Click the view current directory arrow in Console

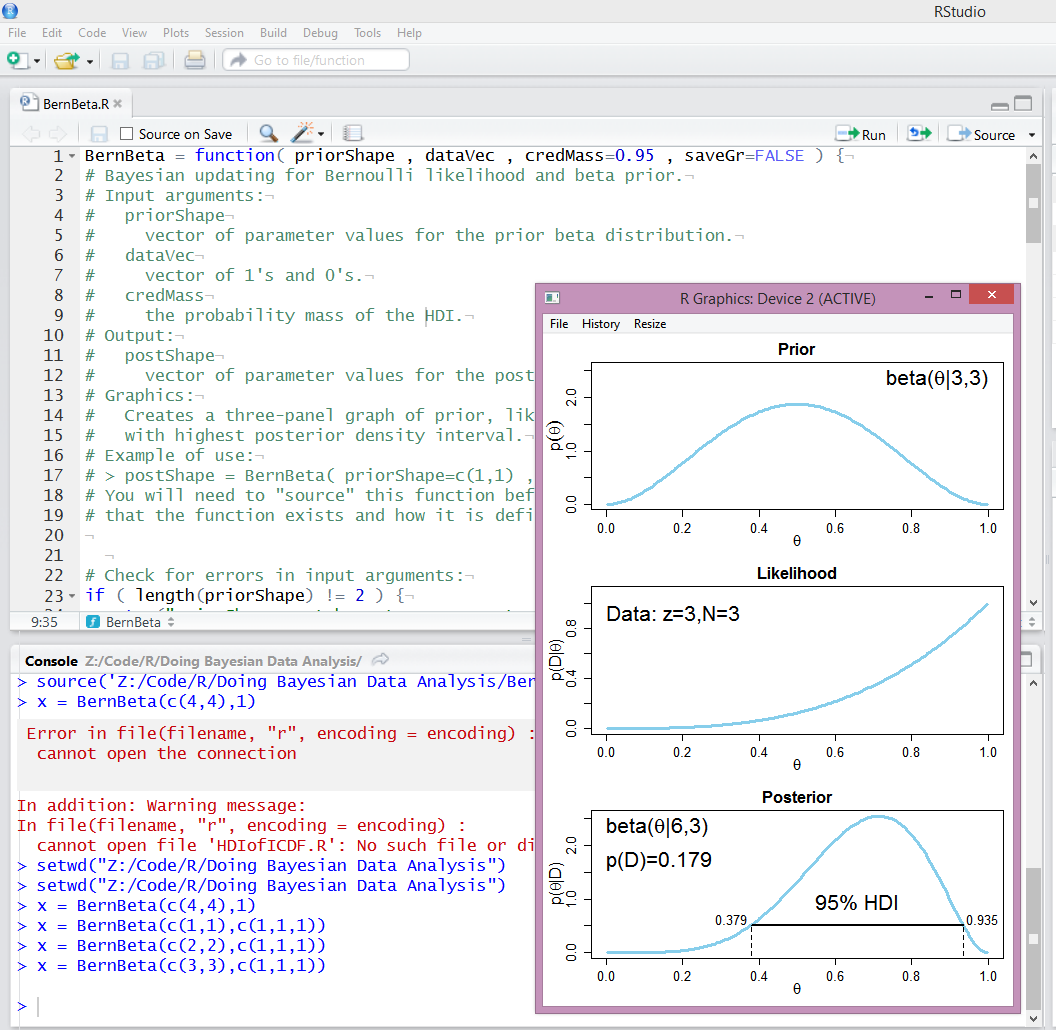[x=380, y=660]
